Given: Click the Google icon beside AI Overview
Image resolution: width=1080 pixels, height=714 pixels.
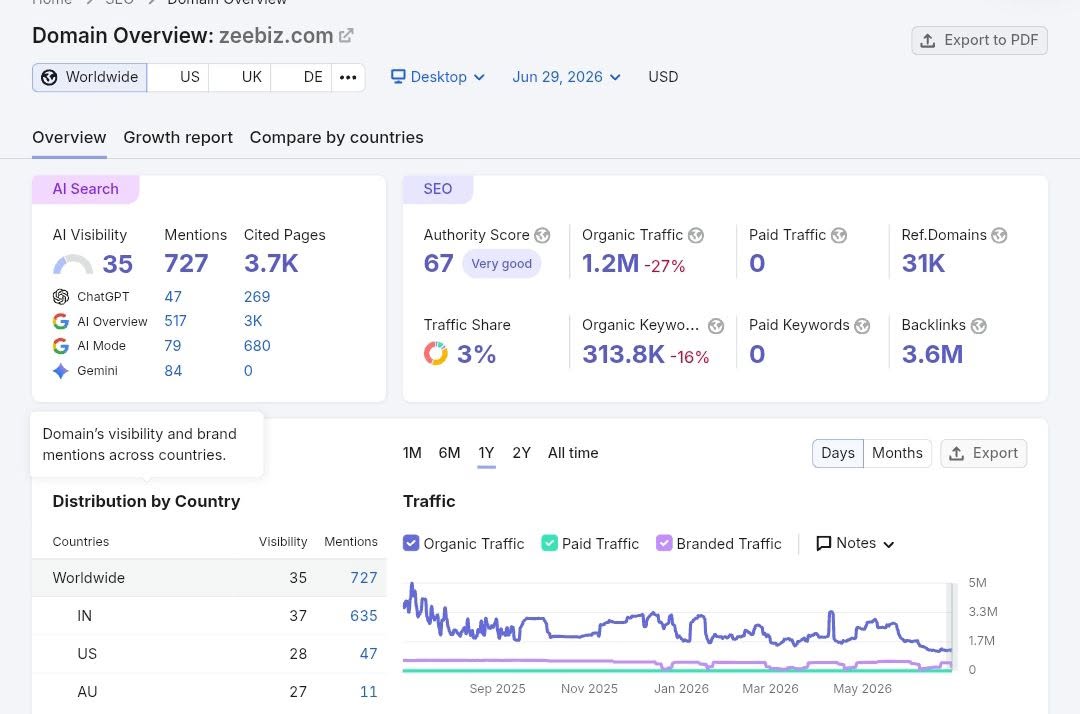Looking at the screenshot, I should [x=61, y=322].
